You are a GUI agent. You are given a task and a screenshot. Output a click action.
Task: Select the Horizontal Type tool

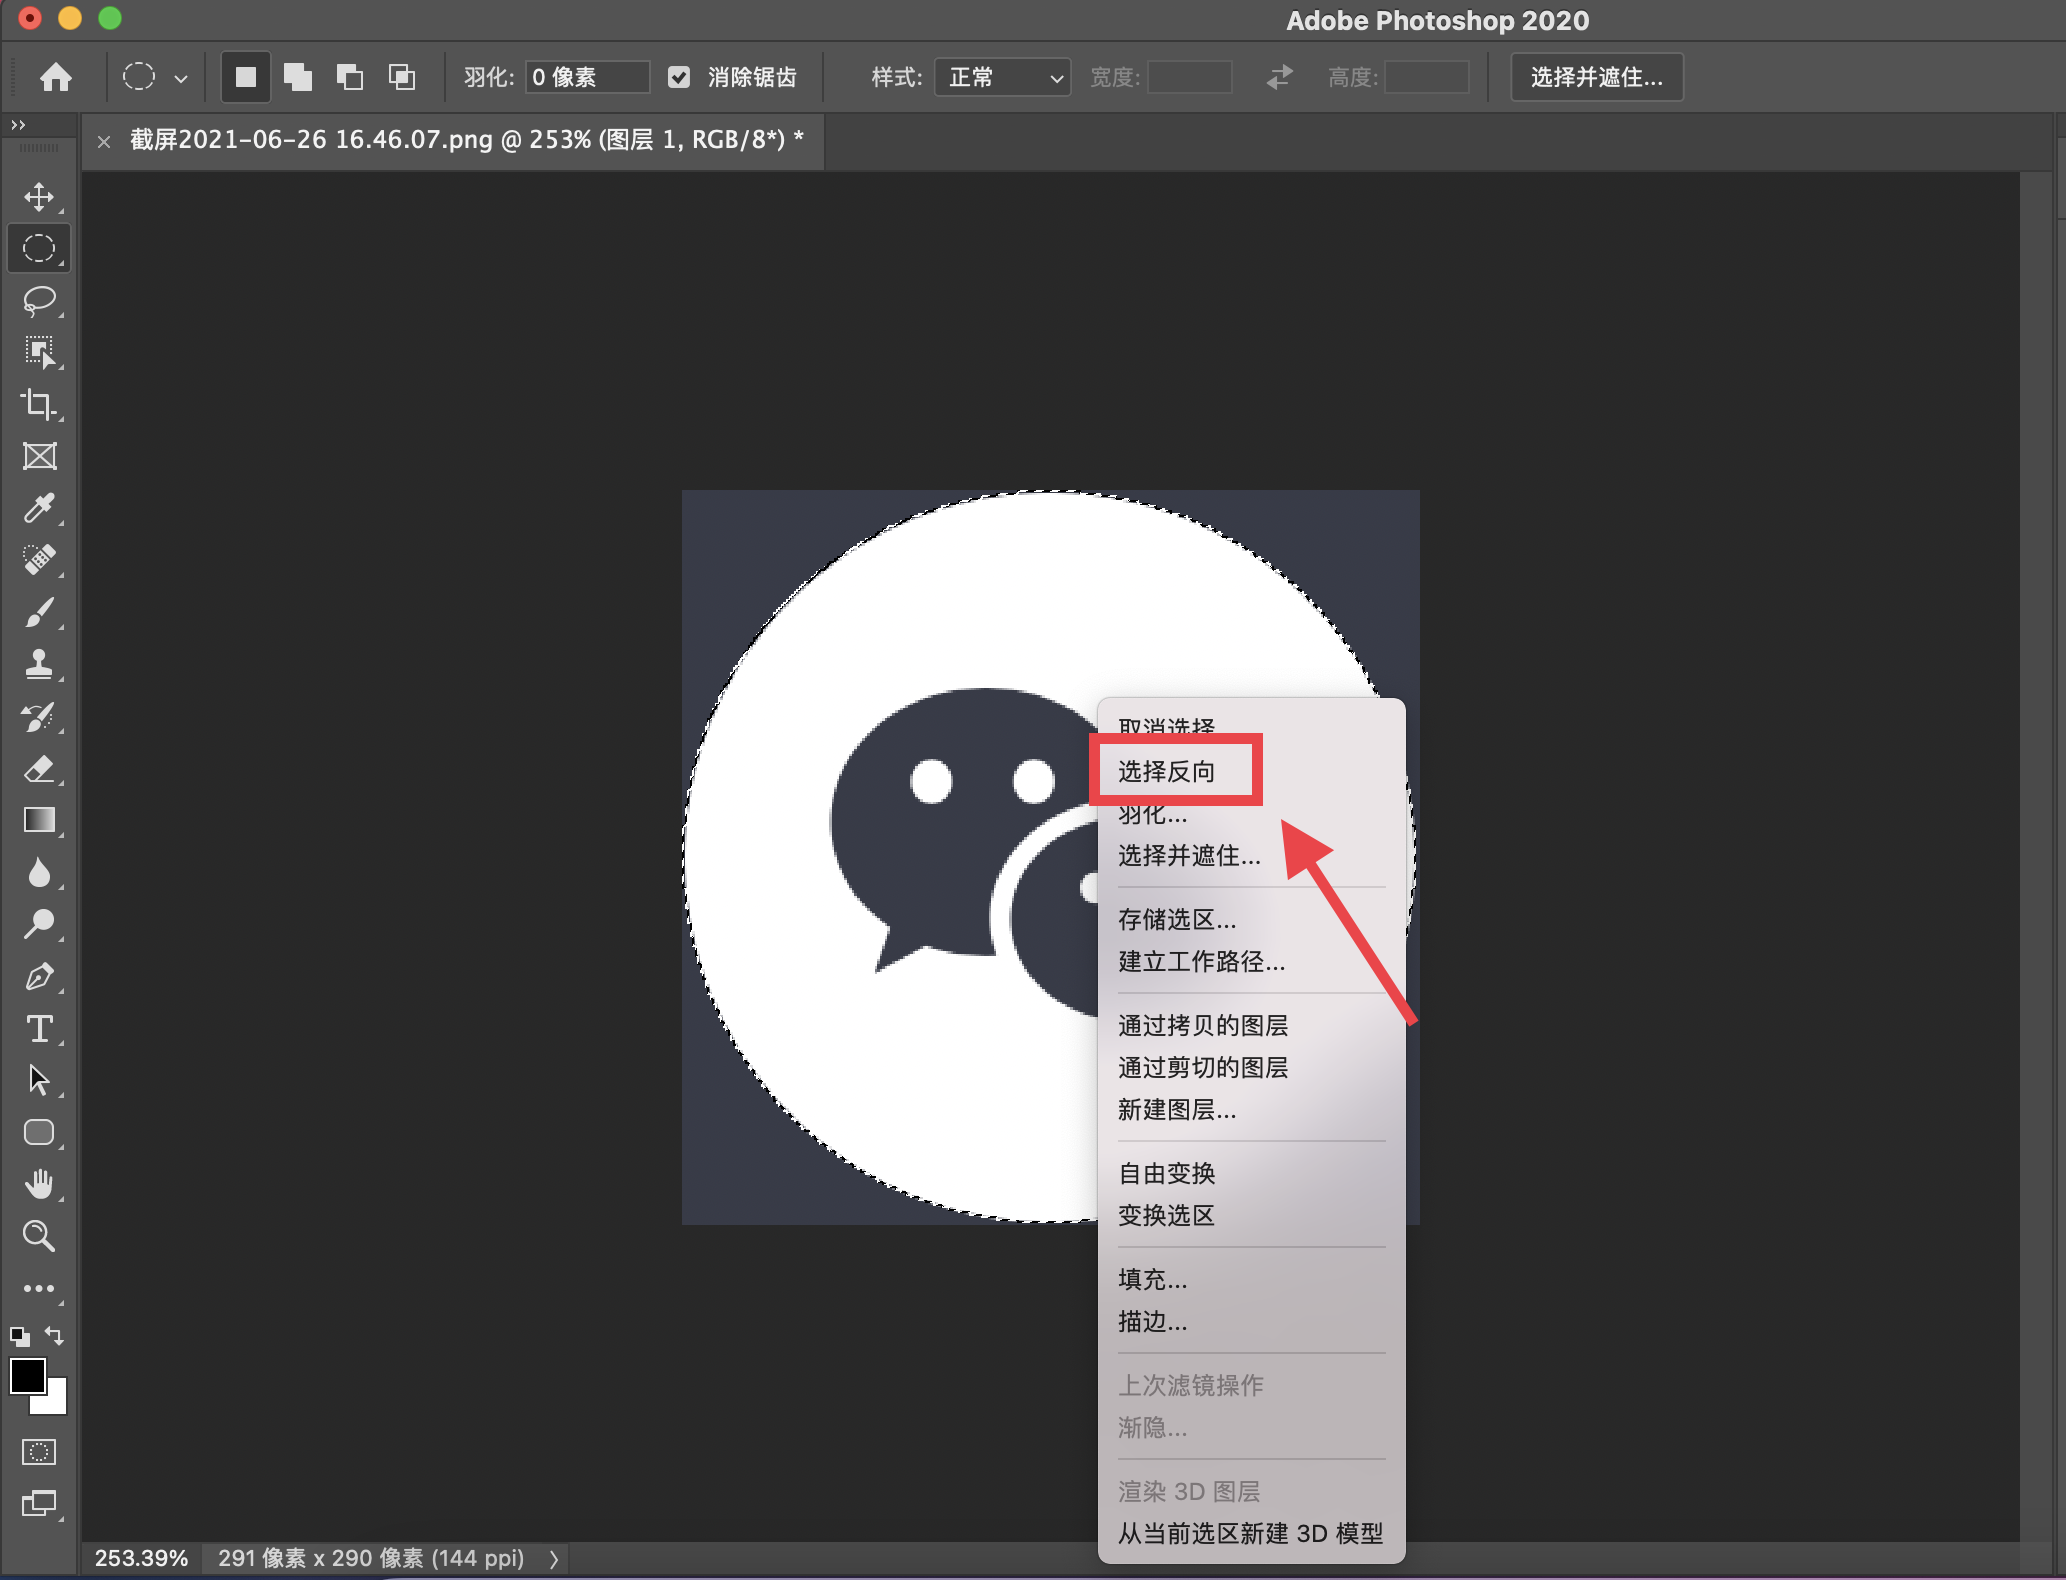pos(39,1028)
